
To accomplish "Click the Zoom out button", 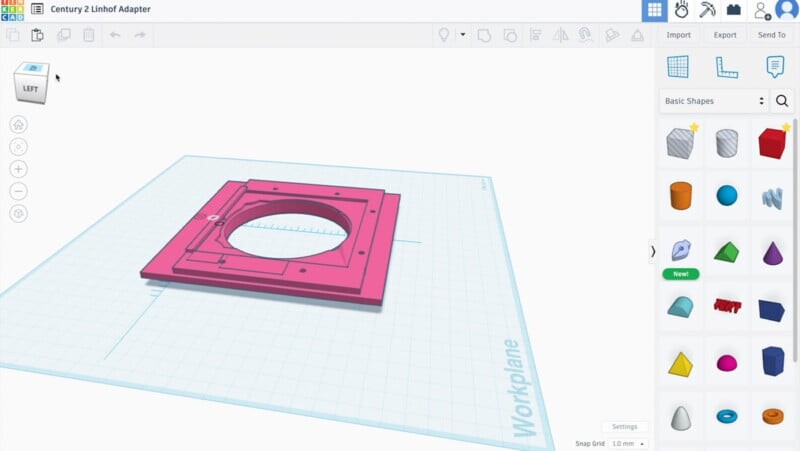I will click(18, 191).
